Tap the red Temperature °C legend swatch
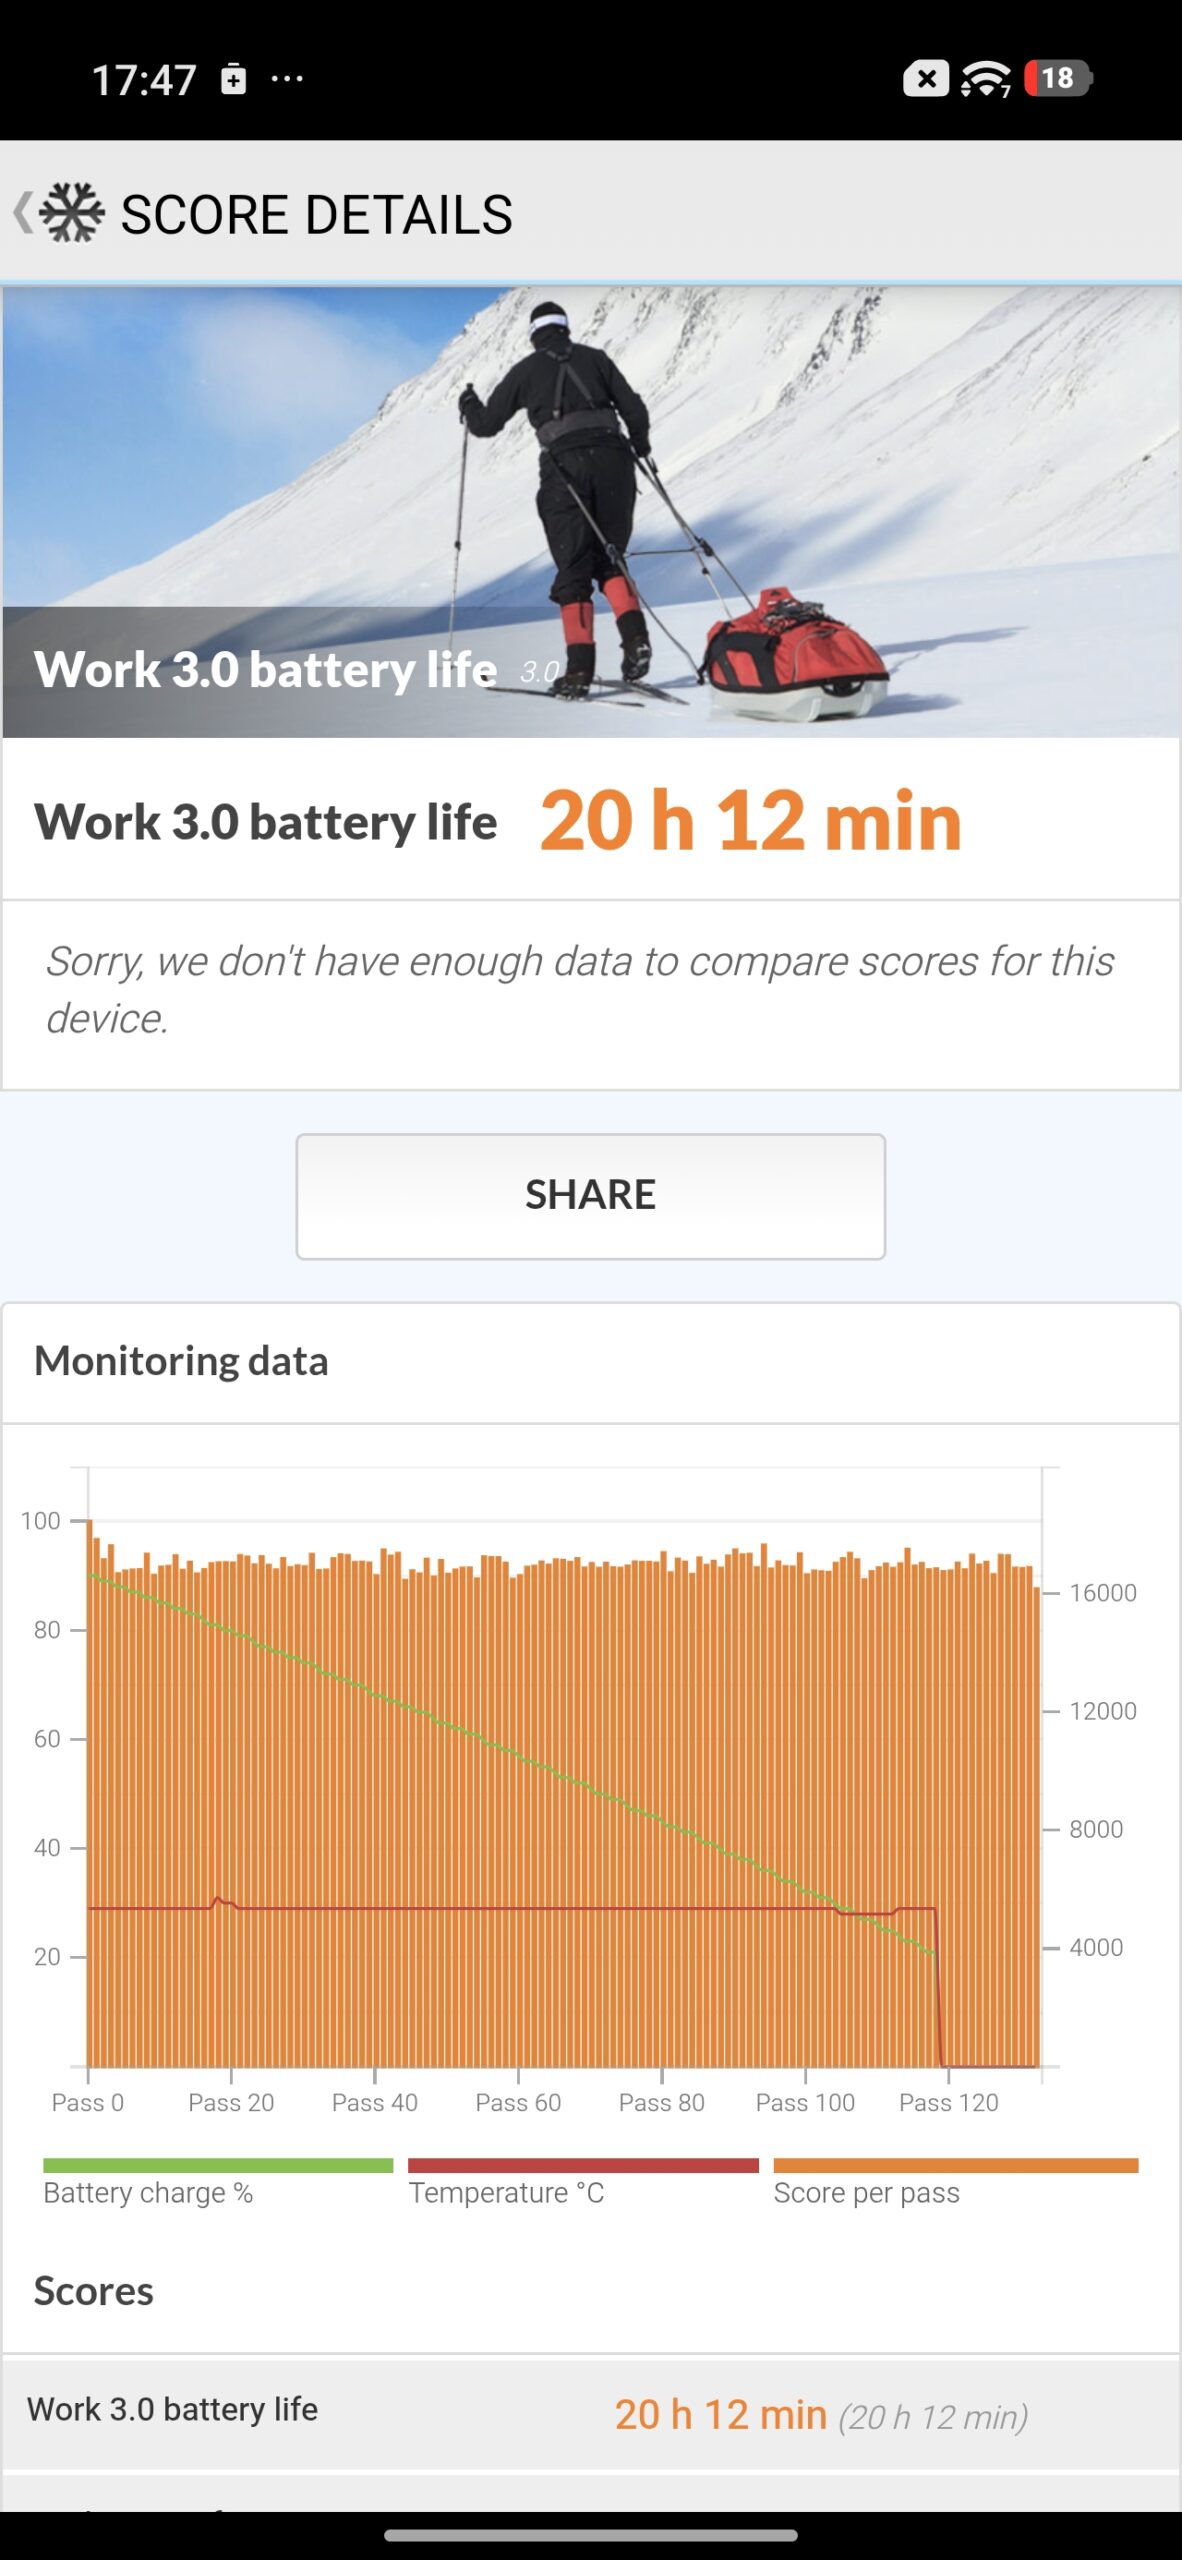This screenshot has height=2560, width=1182. (x=583, y=2165)
